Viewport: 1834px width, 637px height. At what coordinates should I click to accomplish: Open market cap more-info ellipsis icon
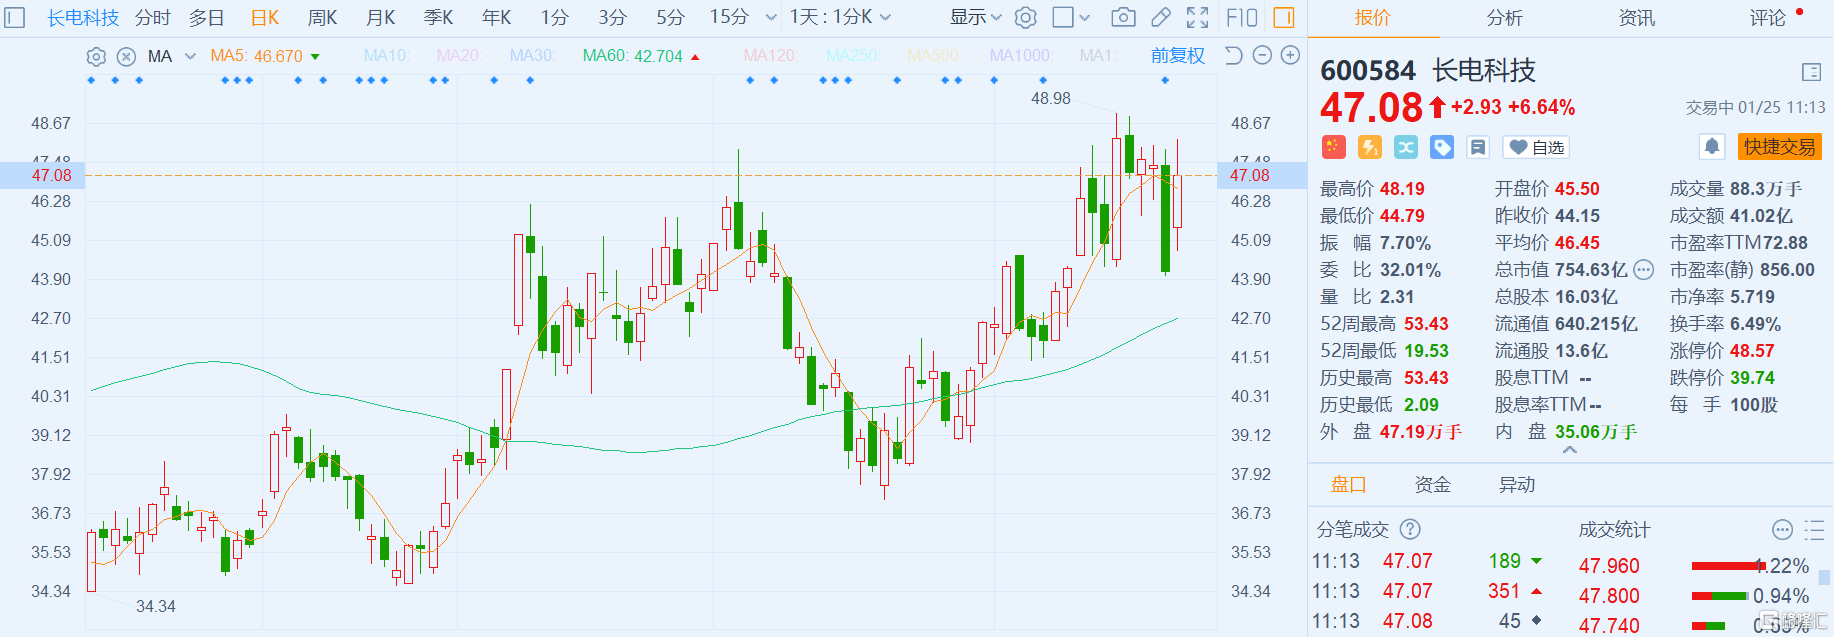pyautogui.click(x=1644, y=270)
